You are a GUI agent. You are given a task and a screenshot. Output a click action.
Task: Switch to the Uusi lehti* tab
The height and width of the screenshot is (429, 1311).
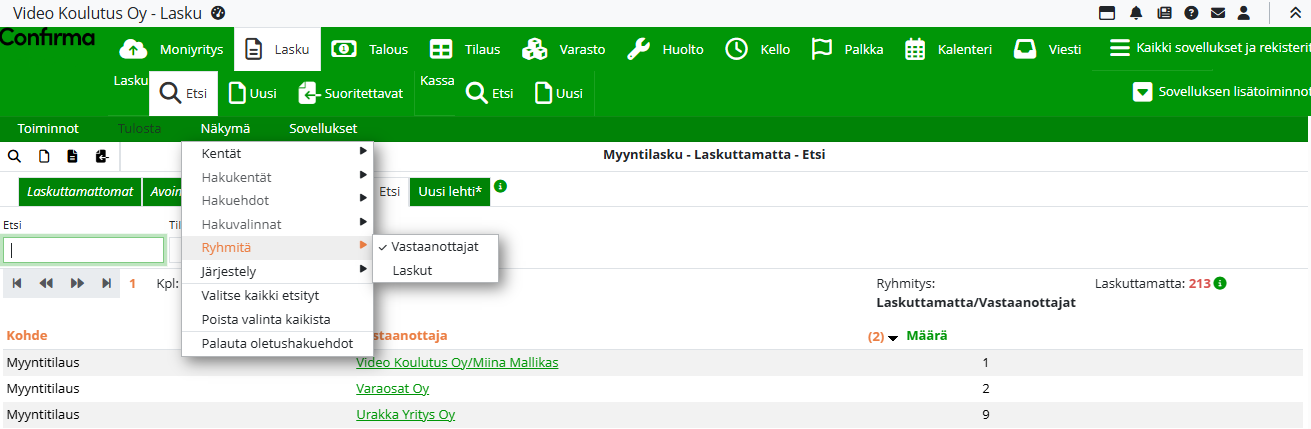click(449, 191)
